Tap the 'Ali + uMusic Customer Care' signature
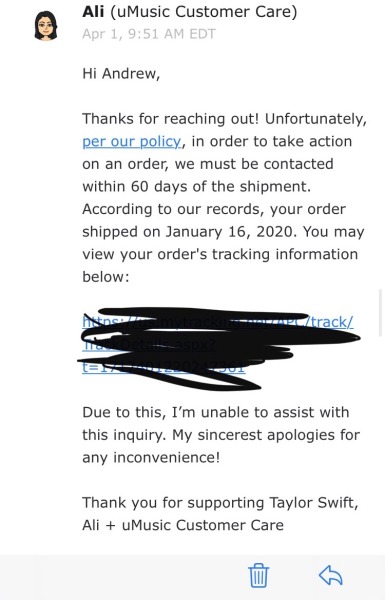This screenshot has height=600, width=385. 183,525
